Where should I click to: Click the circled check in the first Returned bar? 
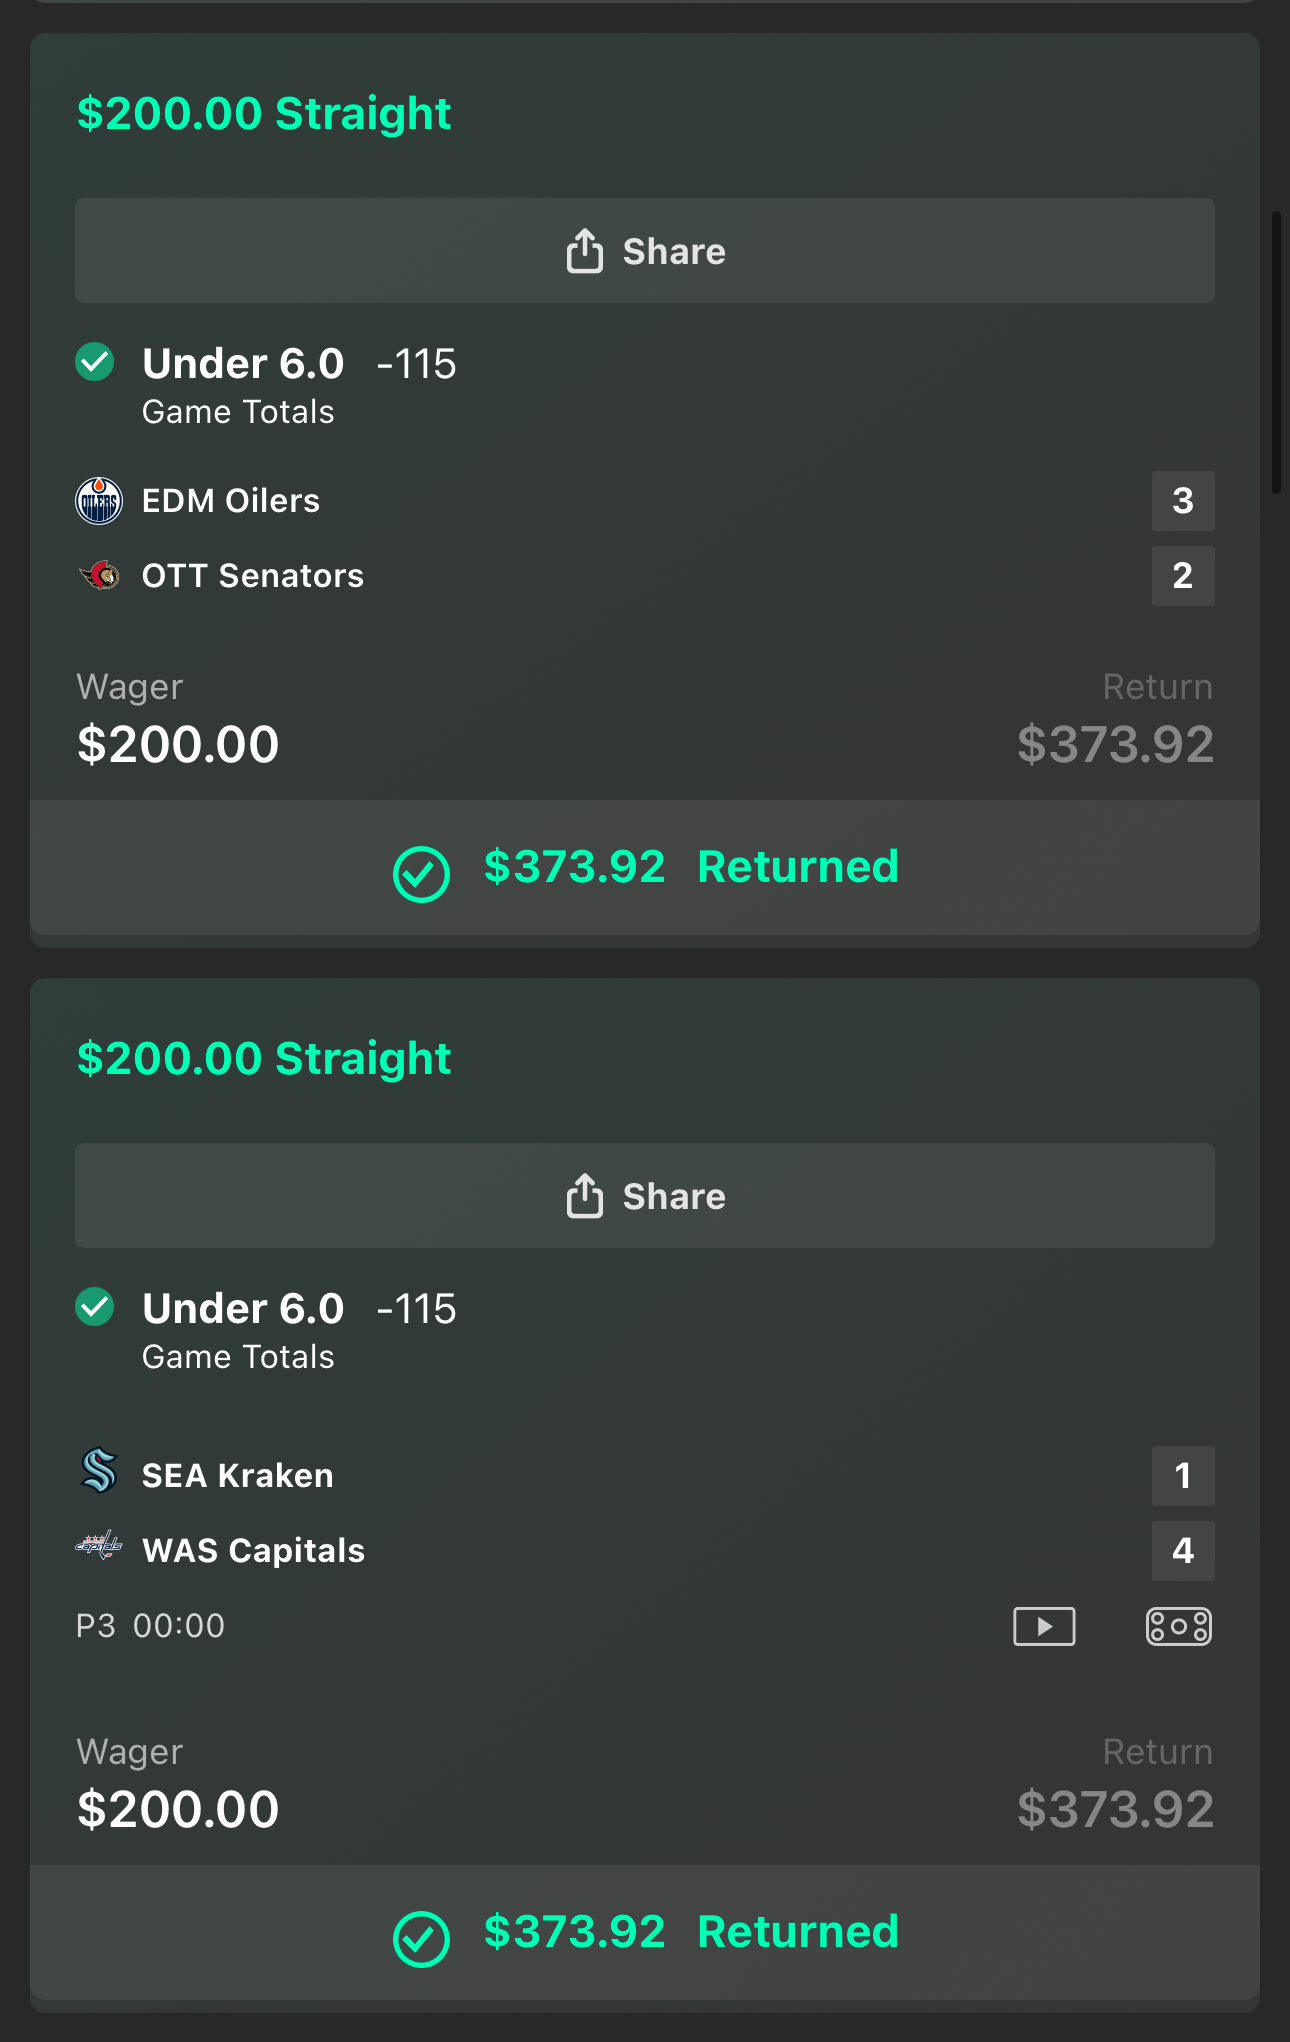(421, 874)
